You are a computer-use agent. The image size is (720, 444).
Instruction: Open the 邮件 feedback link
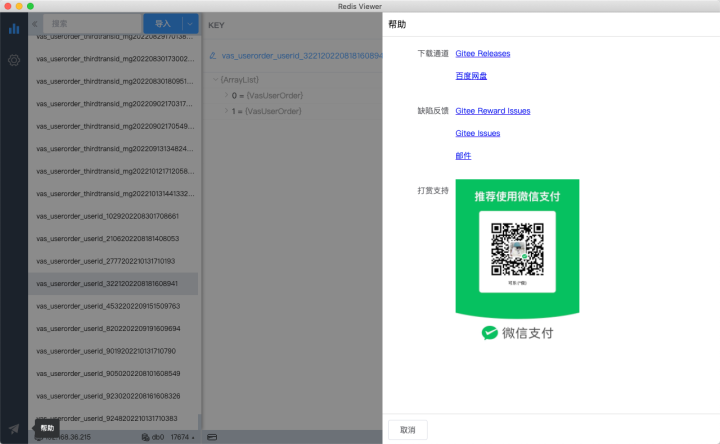coord(463,156)
